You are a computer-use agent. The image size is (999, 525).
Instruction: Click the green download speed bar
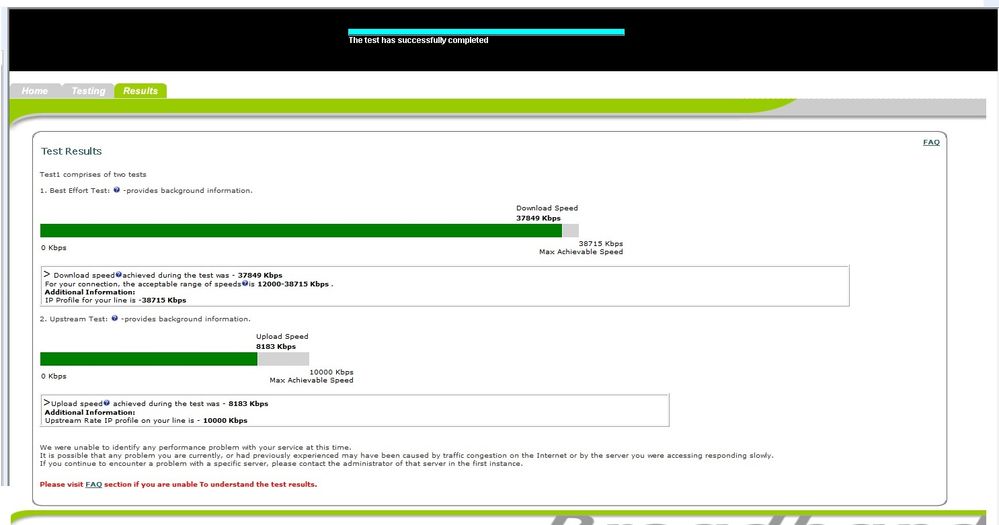pos(300,231)
